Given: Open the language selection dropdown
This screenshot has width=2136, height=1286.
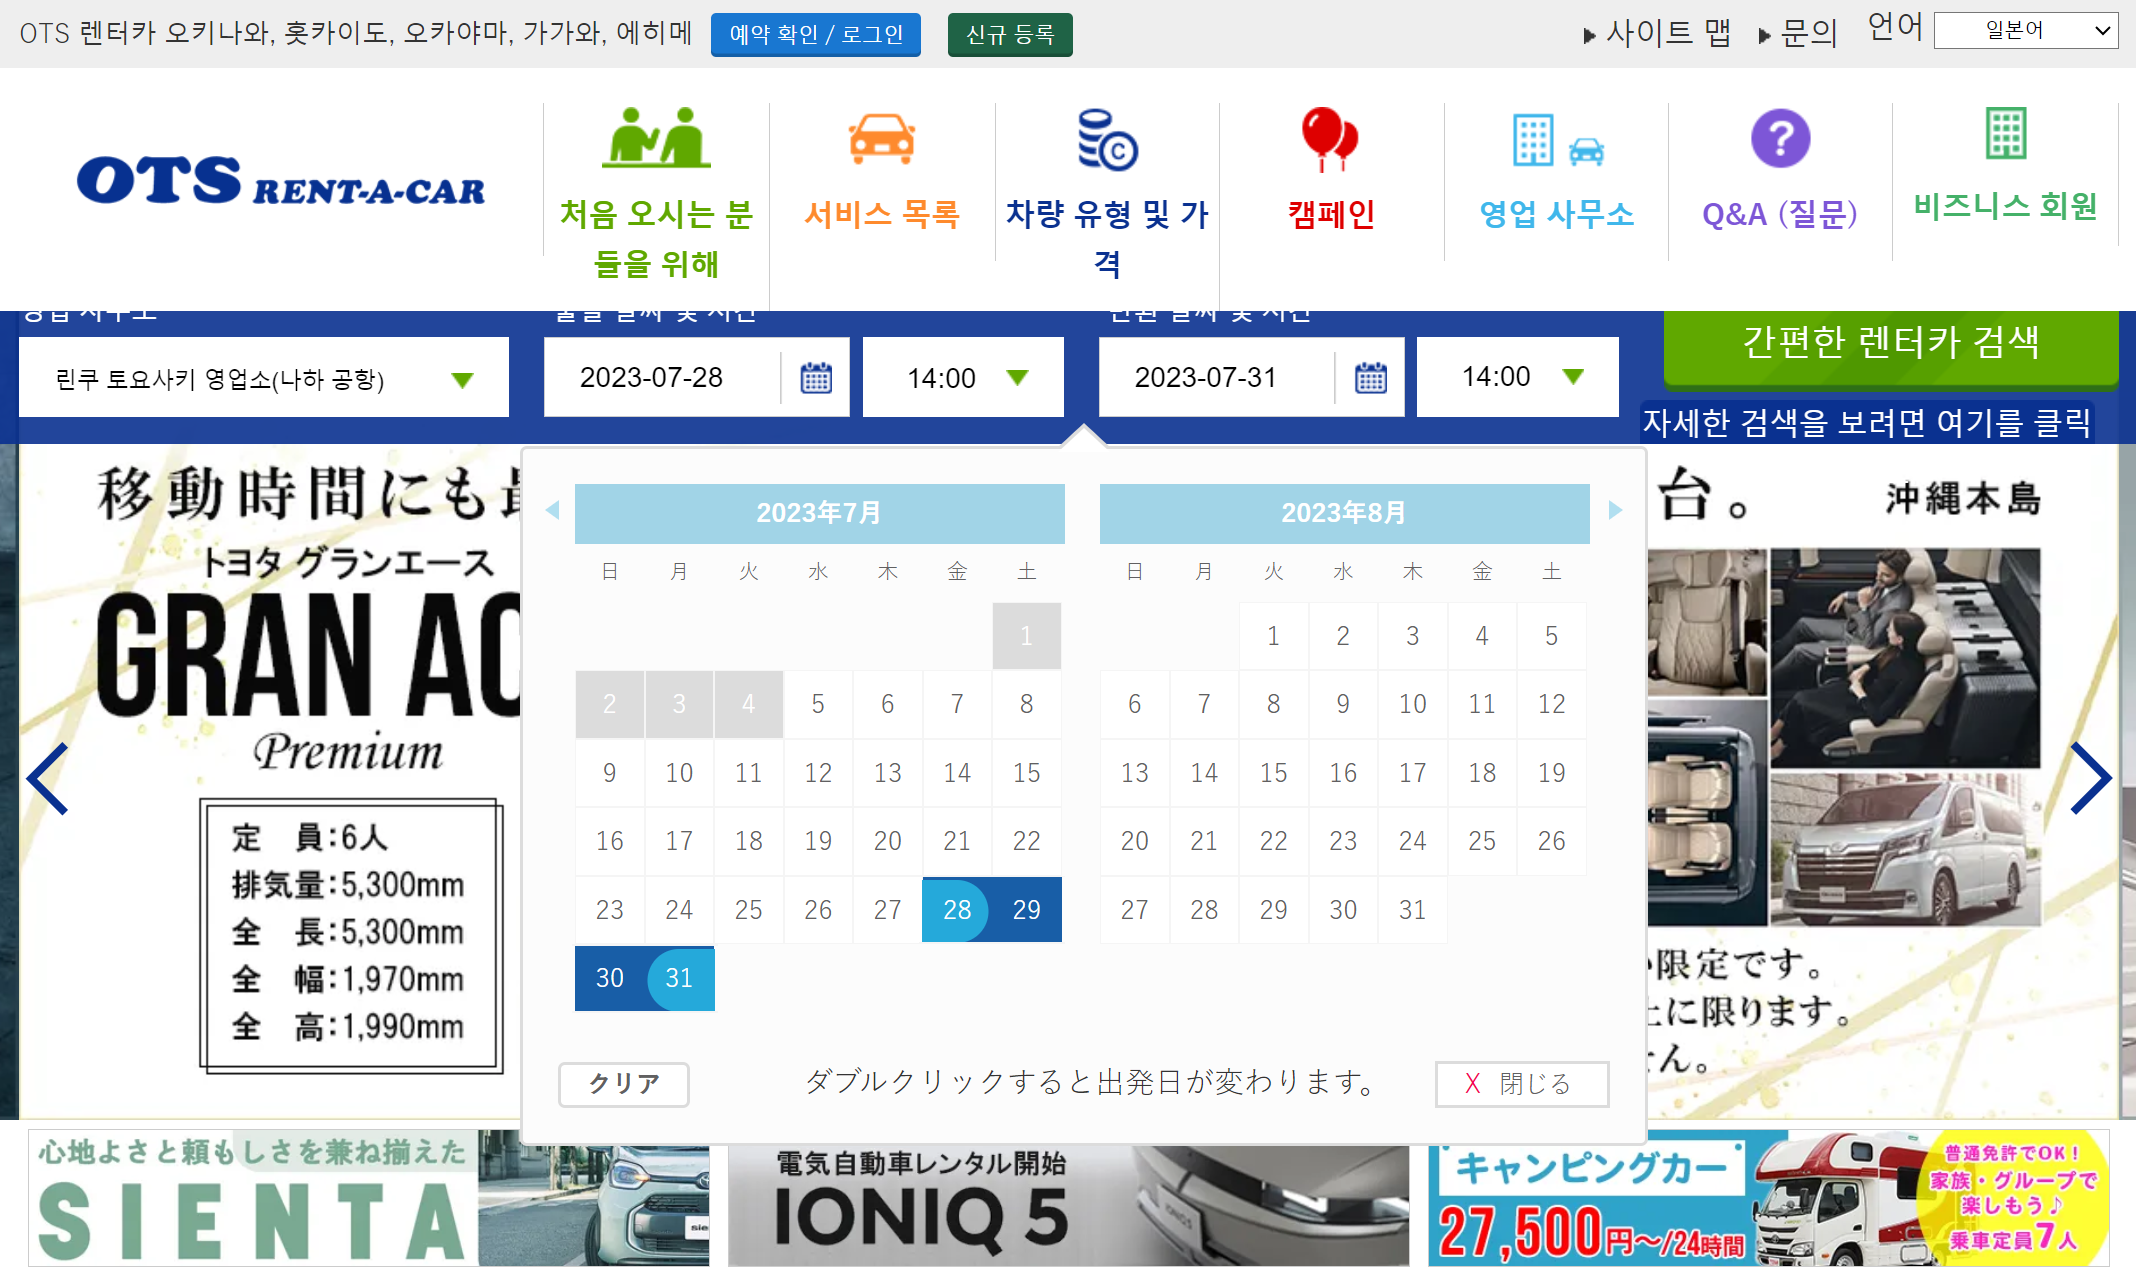Looking at the screenshot, I should [x=2025, y=31].
